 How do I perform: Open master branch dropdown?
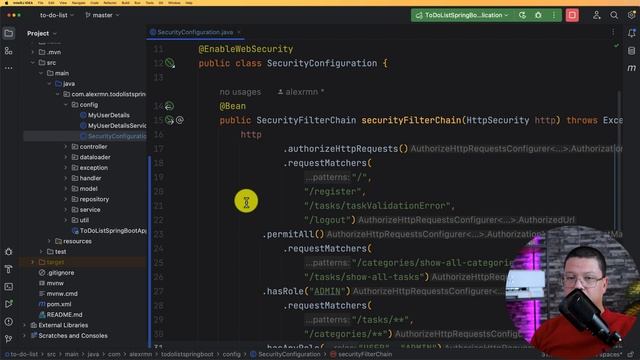pos(102,15)
